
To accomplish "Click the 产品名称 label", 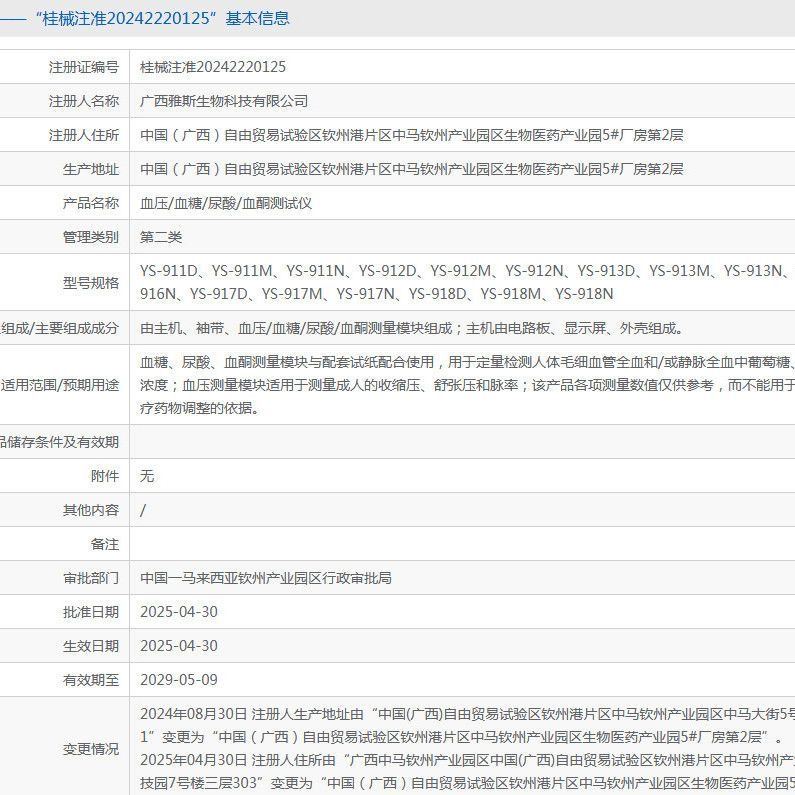I will [x=91, y=203].
